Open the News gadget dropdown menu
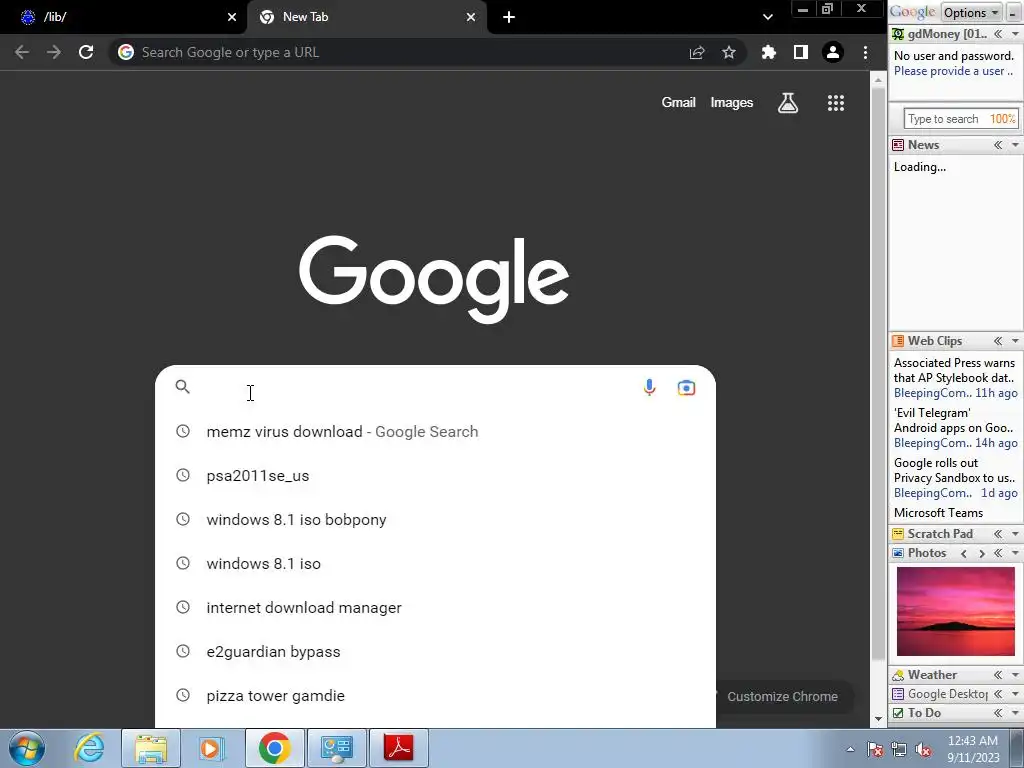 [x=1016, y=145]
